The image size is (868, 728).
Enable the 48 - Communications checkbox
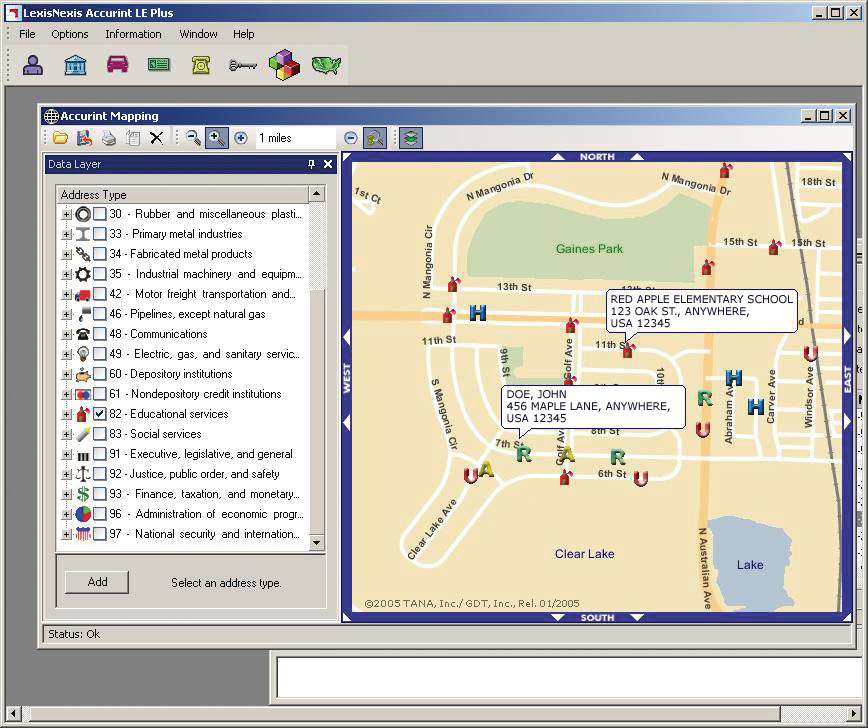[x=100, y=334]
